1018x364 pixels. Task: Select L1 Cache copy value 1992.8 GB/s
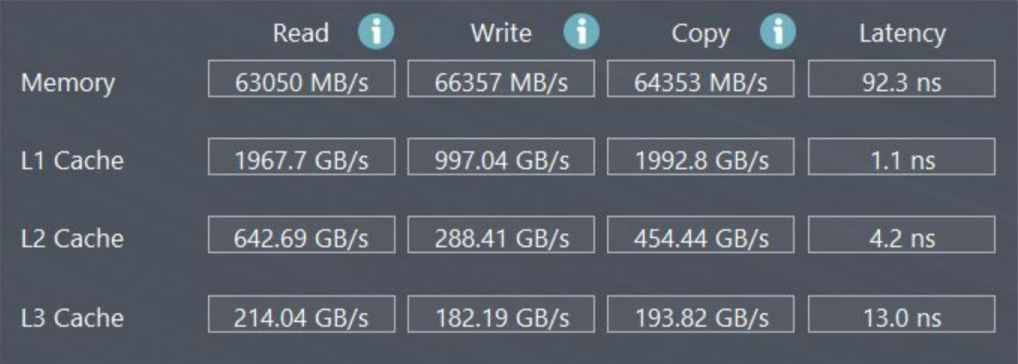700,156
